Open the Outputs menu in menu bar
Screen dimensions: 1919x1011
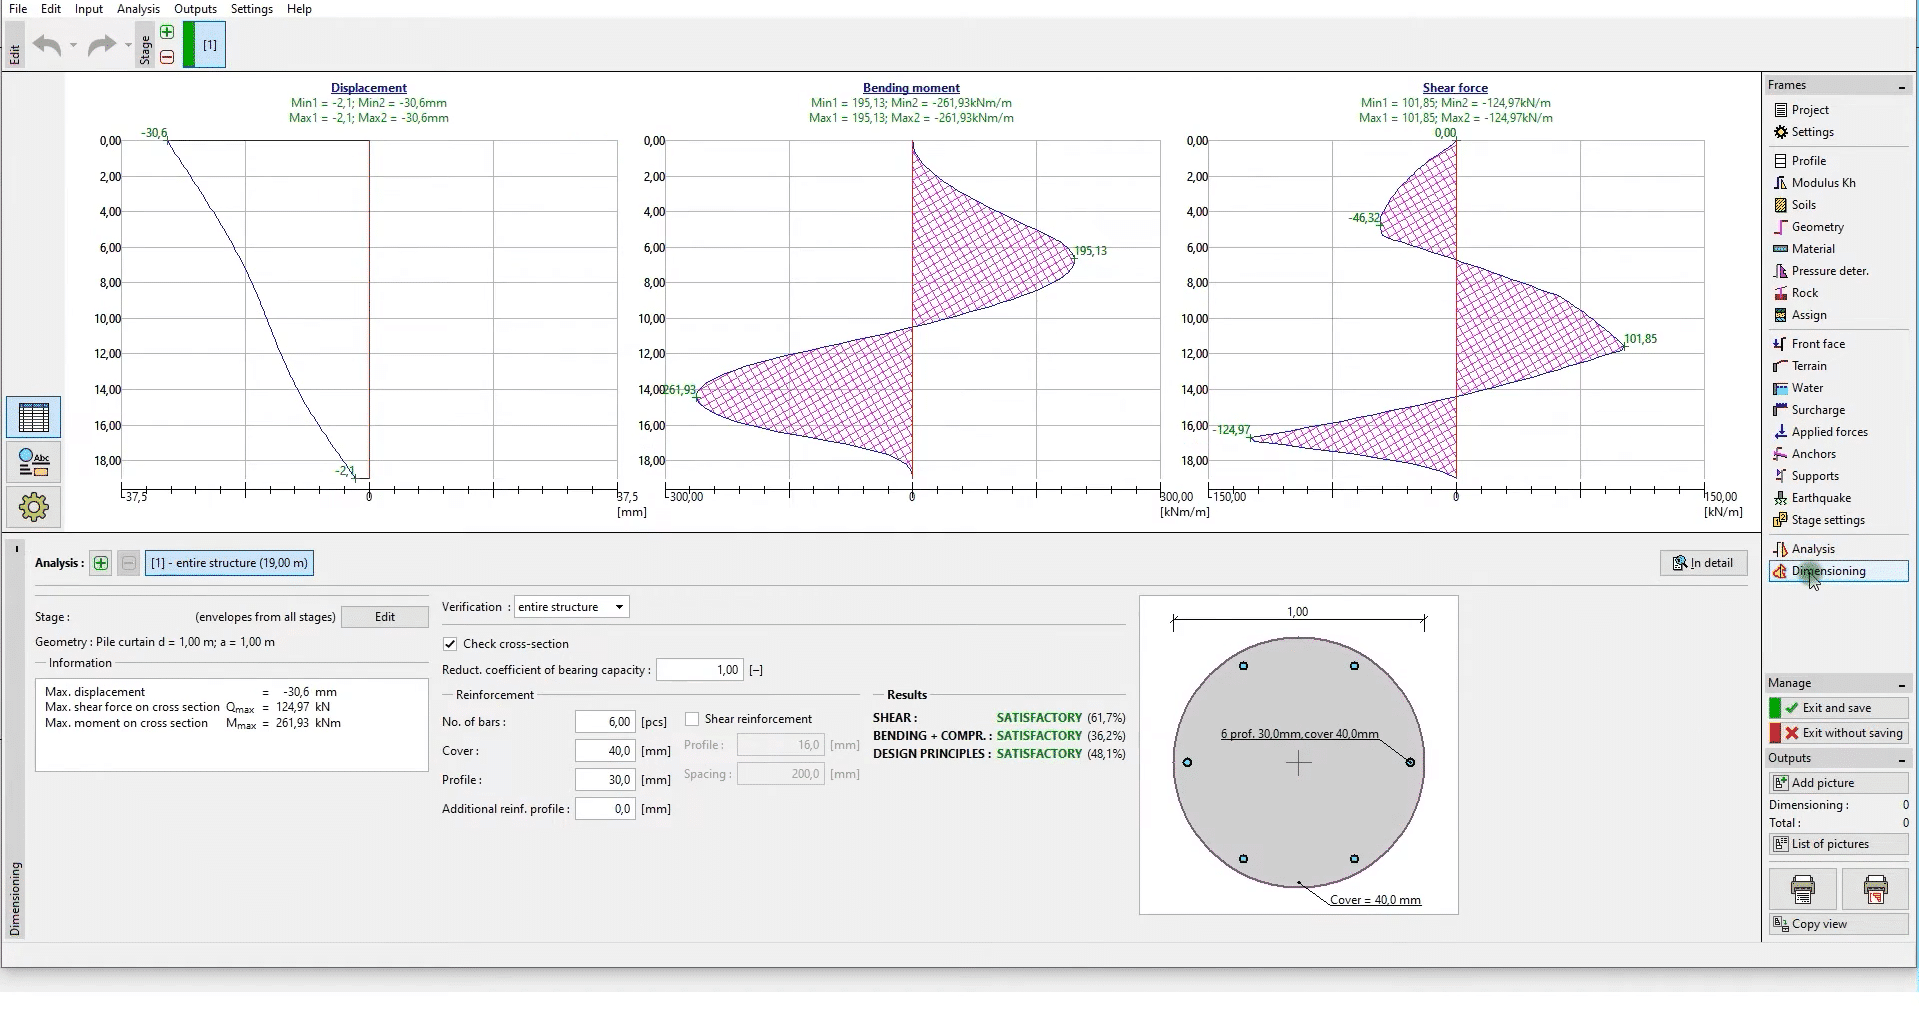click(x=195, y=9)
